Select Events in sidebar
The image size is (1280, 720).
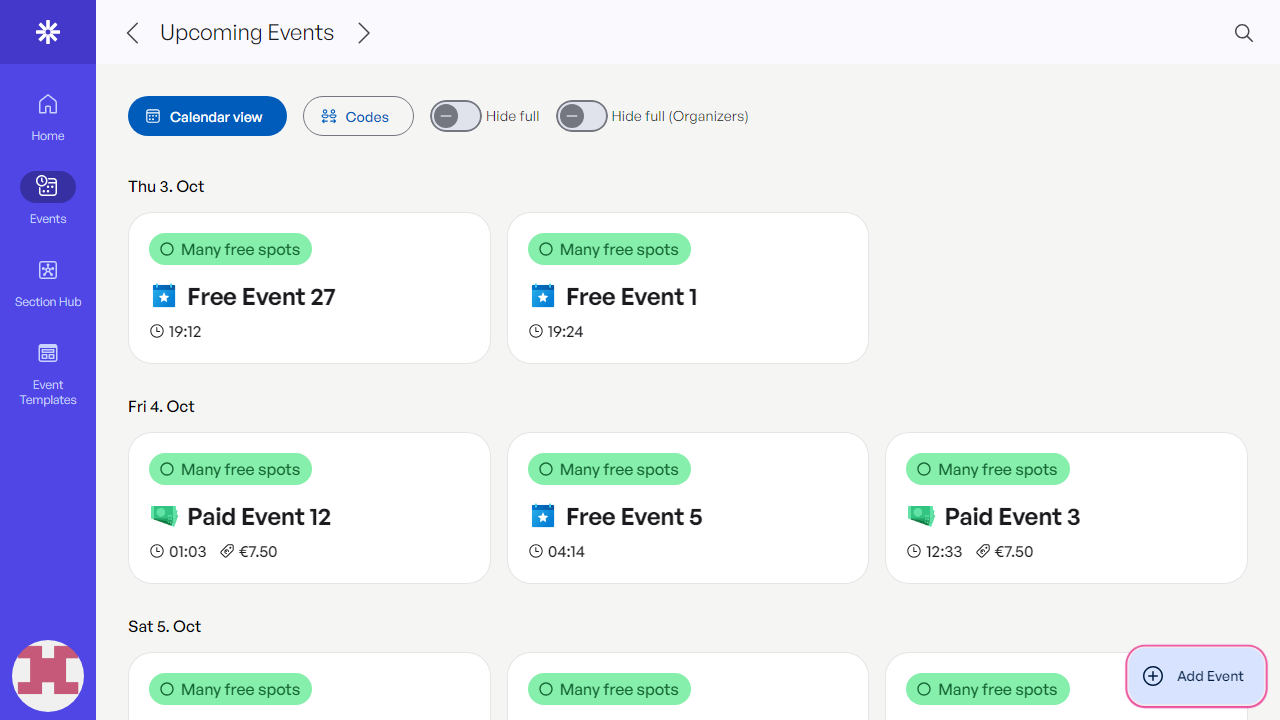click(47, 198)
